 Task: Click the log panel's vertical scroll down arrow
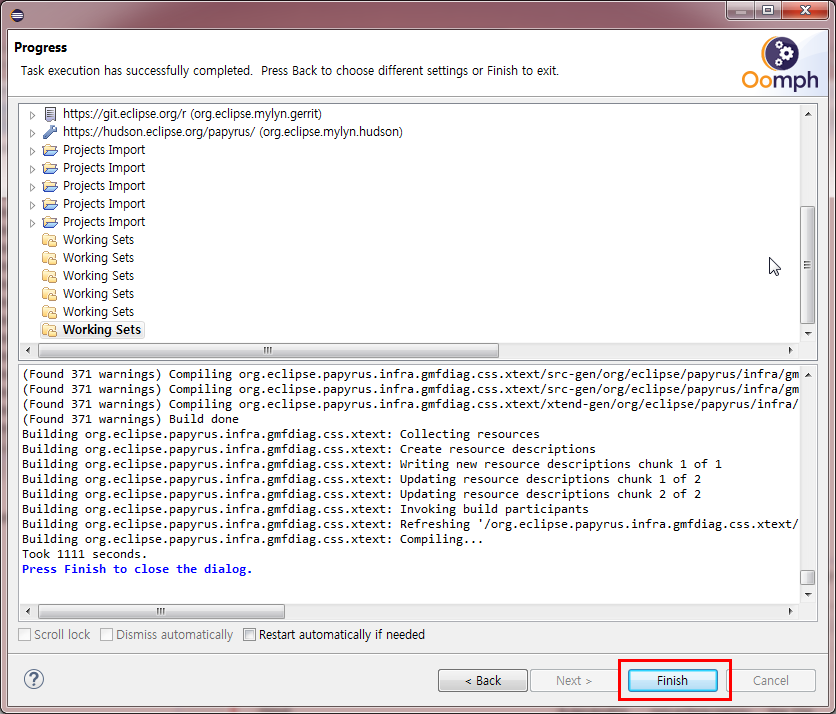808,595
